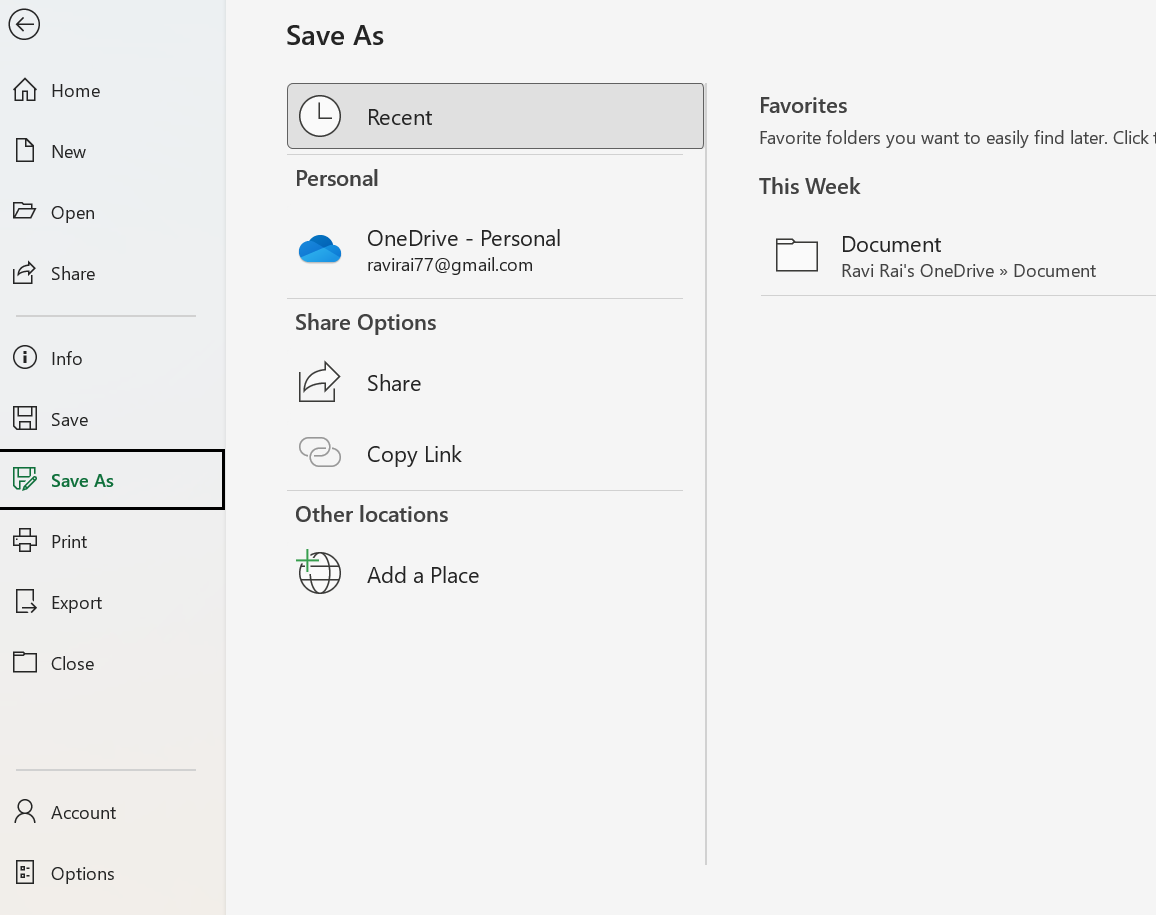Click the Account person icon
The width and height of the screenshot is (1156, 915).
[25, 811]
